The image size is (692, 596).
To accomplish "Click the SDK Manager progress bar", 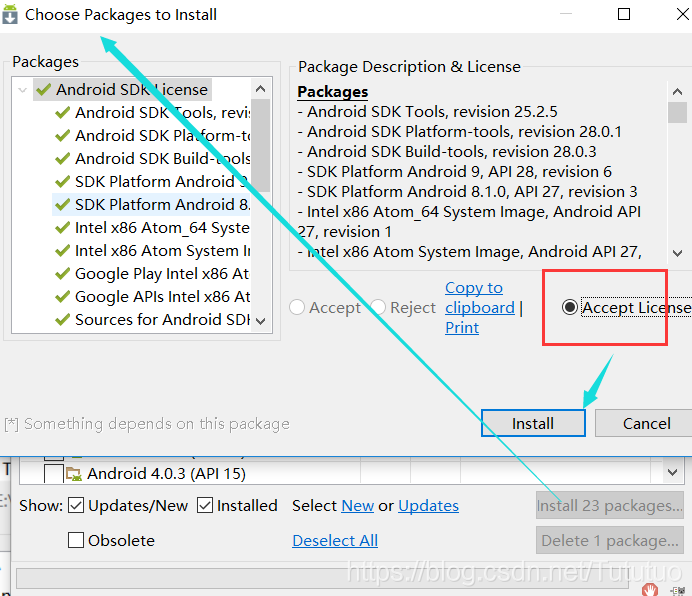I will 322,578.
